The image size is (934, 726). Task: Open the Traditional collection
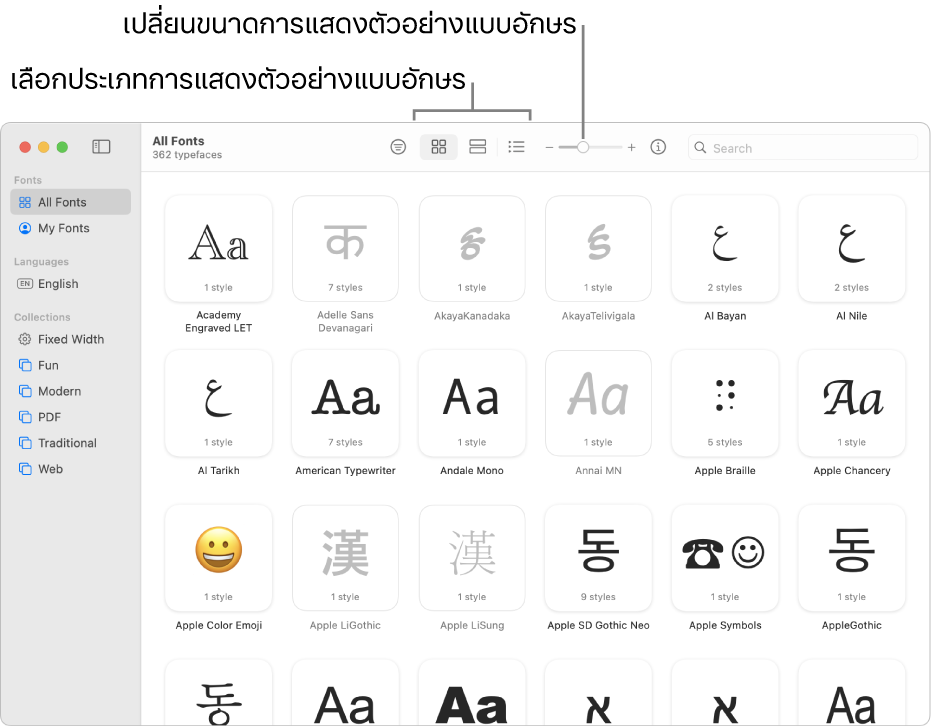(x=70, y=443)
